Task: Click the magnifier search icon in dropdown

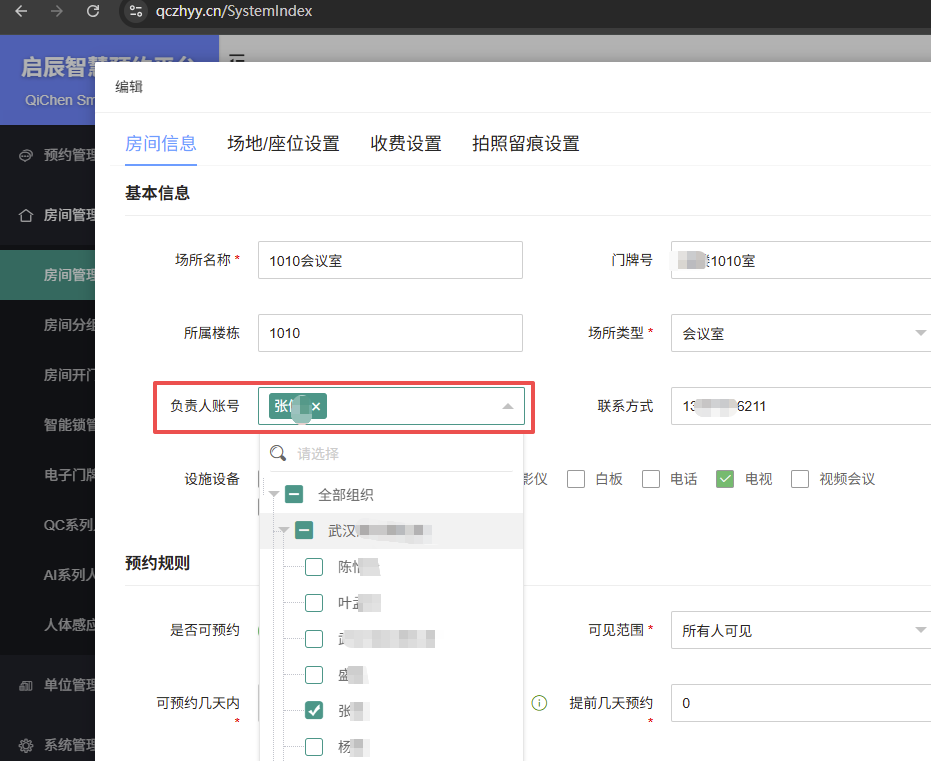Action: (278, 454)
